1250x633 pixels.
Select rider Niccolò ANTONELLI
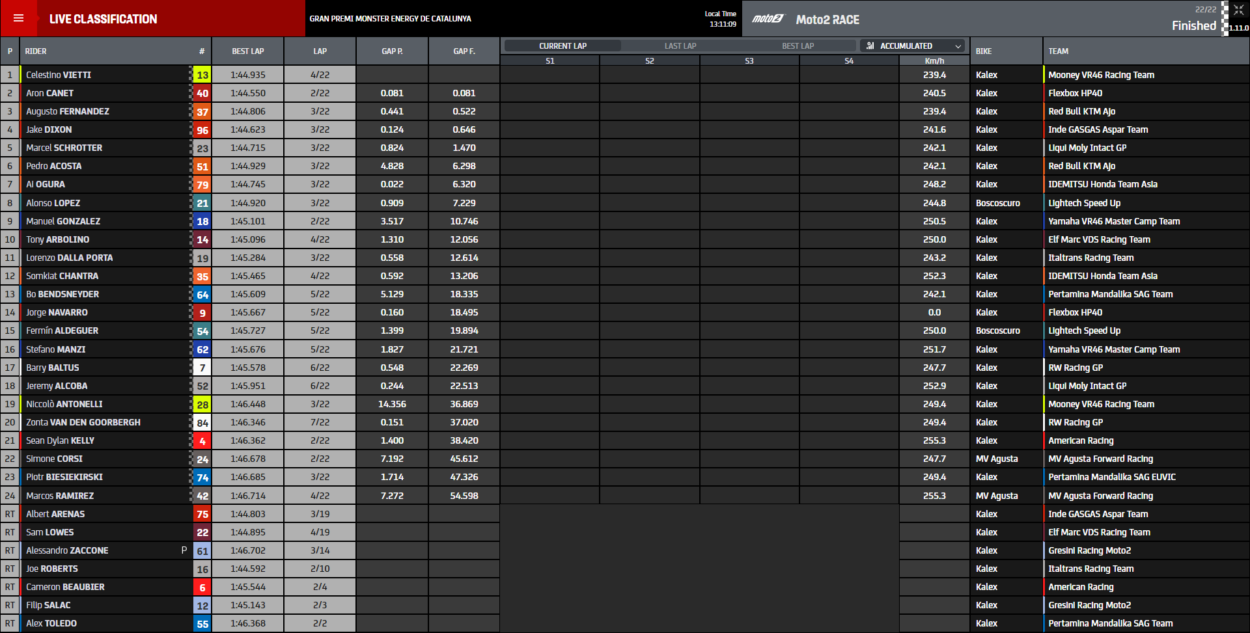(x=63, y=404)
